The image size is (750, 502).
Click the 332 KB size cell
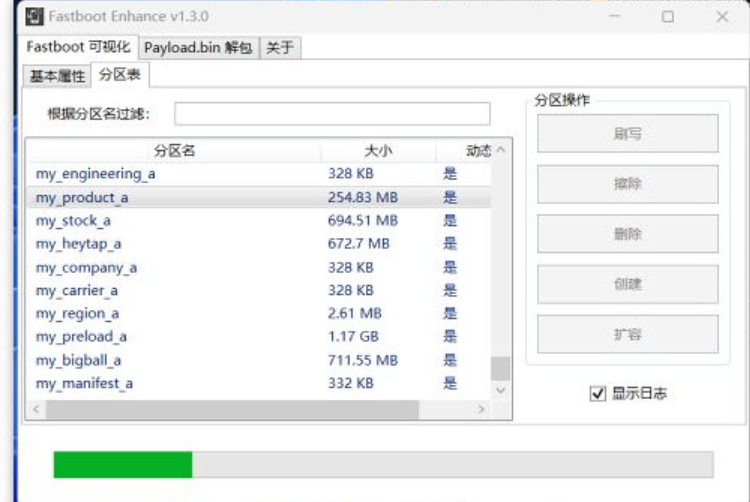pyautogui.click(x=351, y=383)
